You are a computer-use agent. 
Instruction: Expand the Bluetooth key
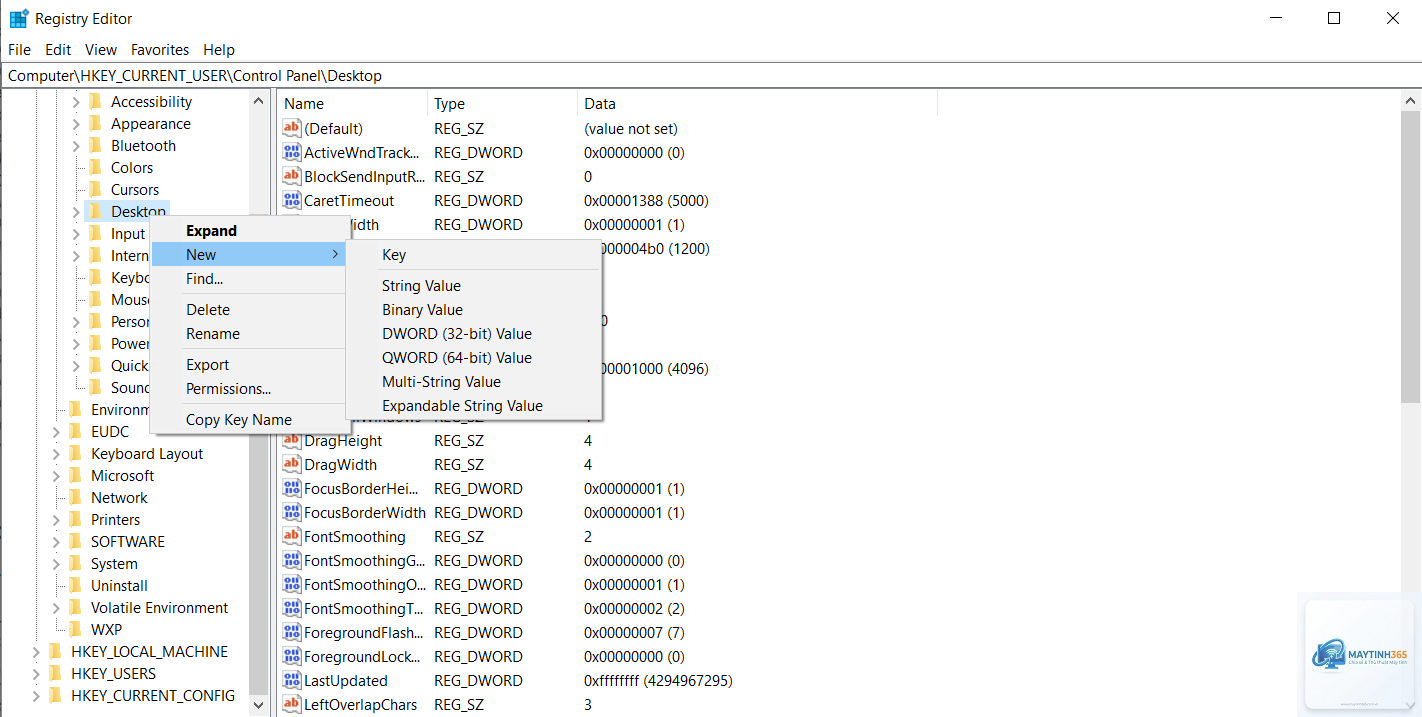tap(76, 146)
